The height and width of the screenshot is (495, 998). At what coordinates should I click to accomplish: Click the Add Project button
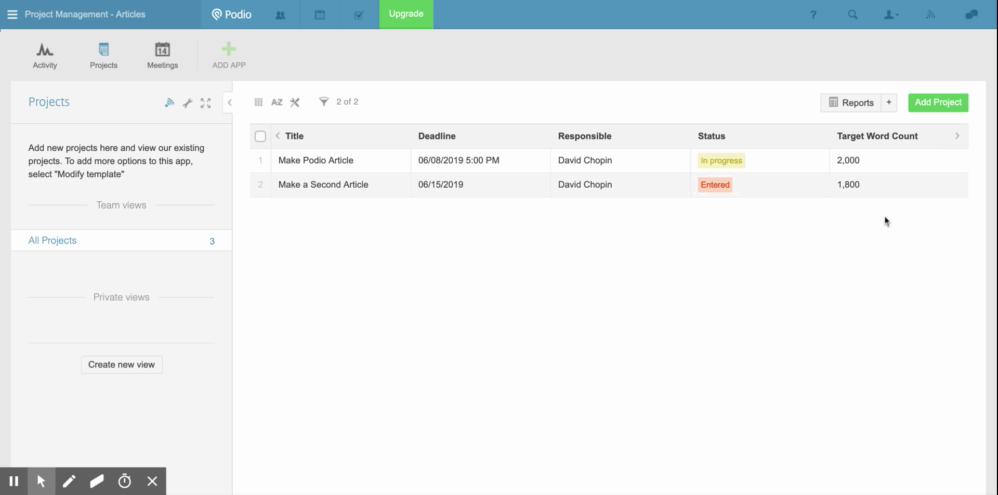click(937, 102)
